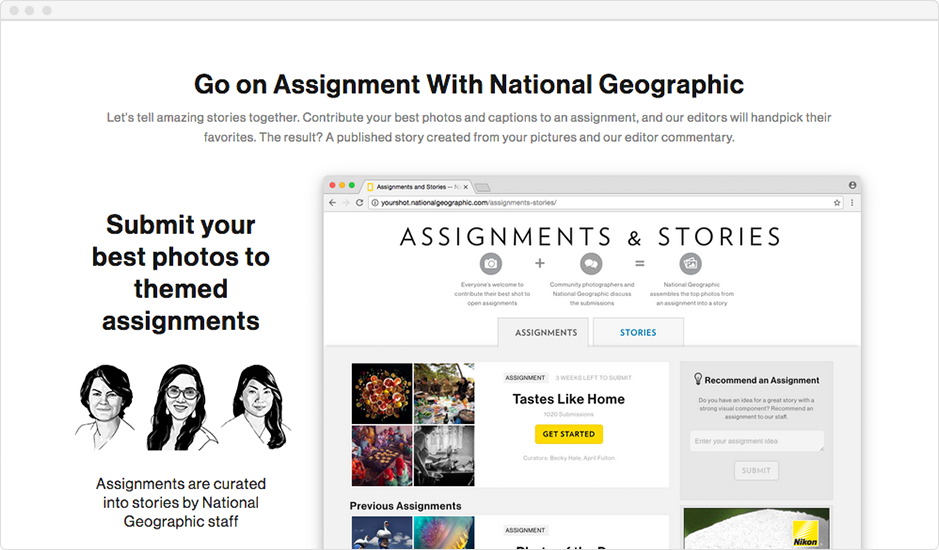Click the camera circle icon
The image size is (939, 550).
[490, 263]
